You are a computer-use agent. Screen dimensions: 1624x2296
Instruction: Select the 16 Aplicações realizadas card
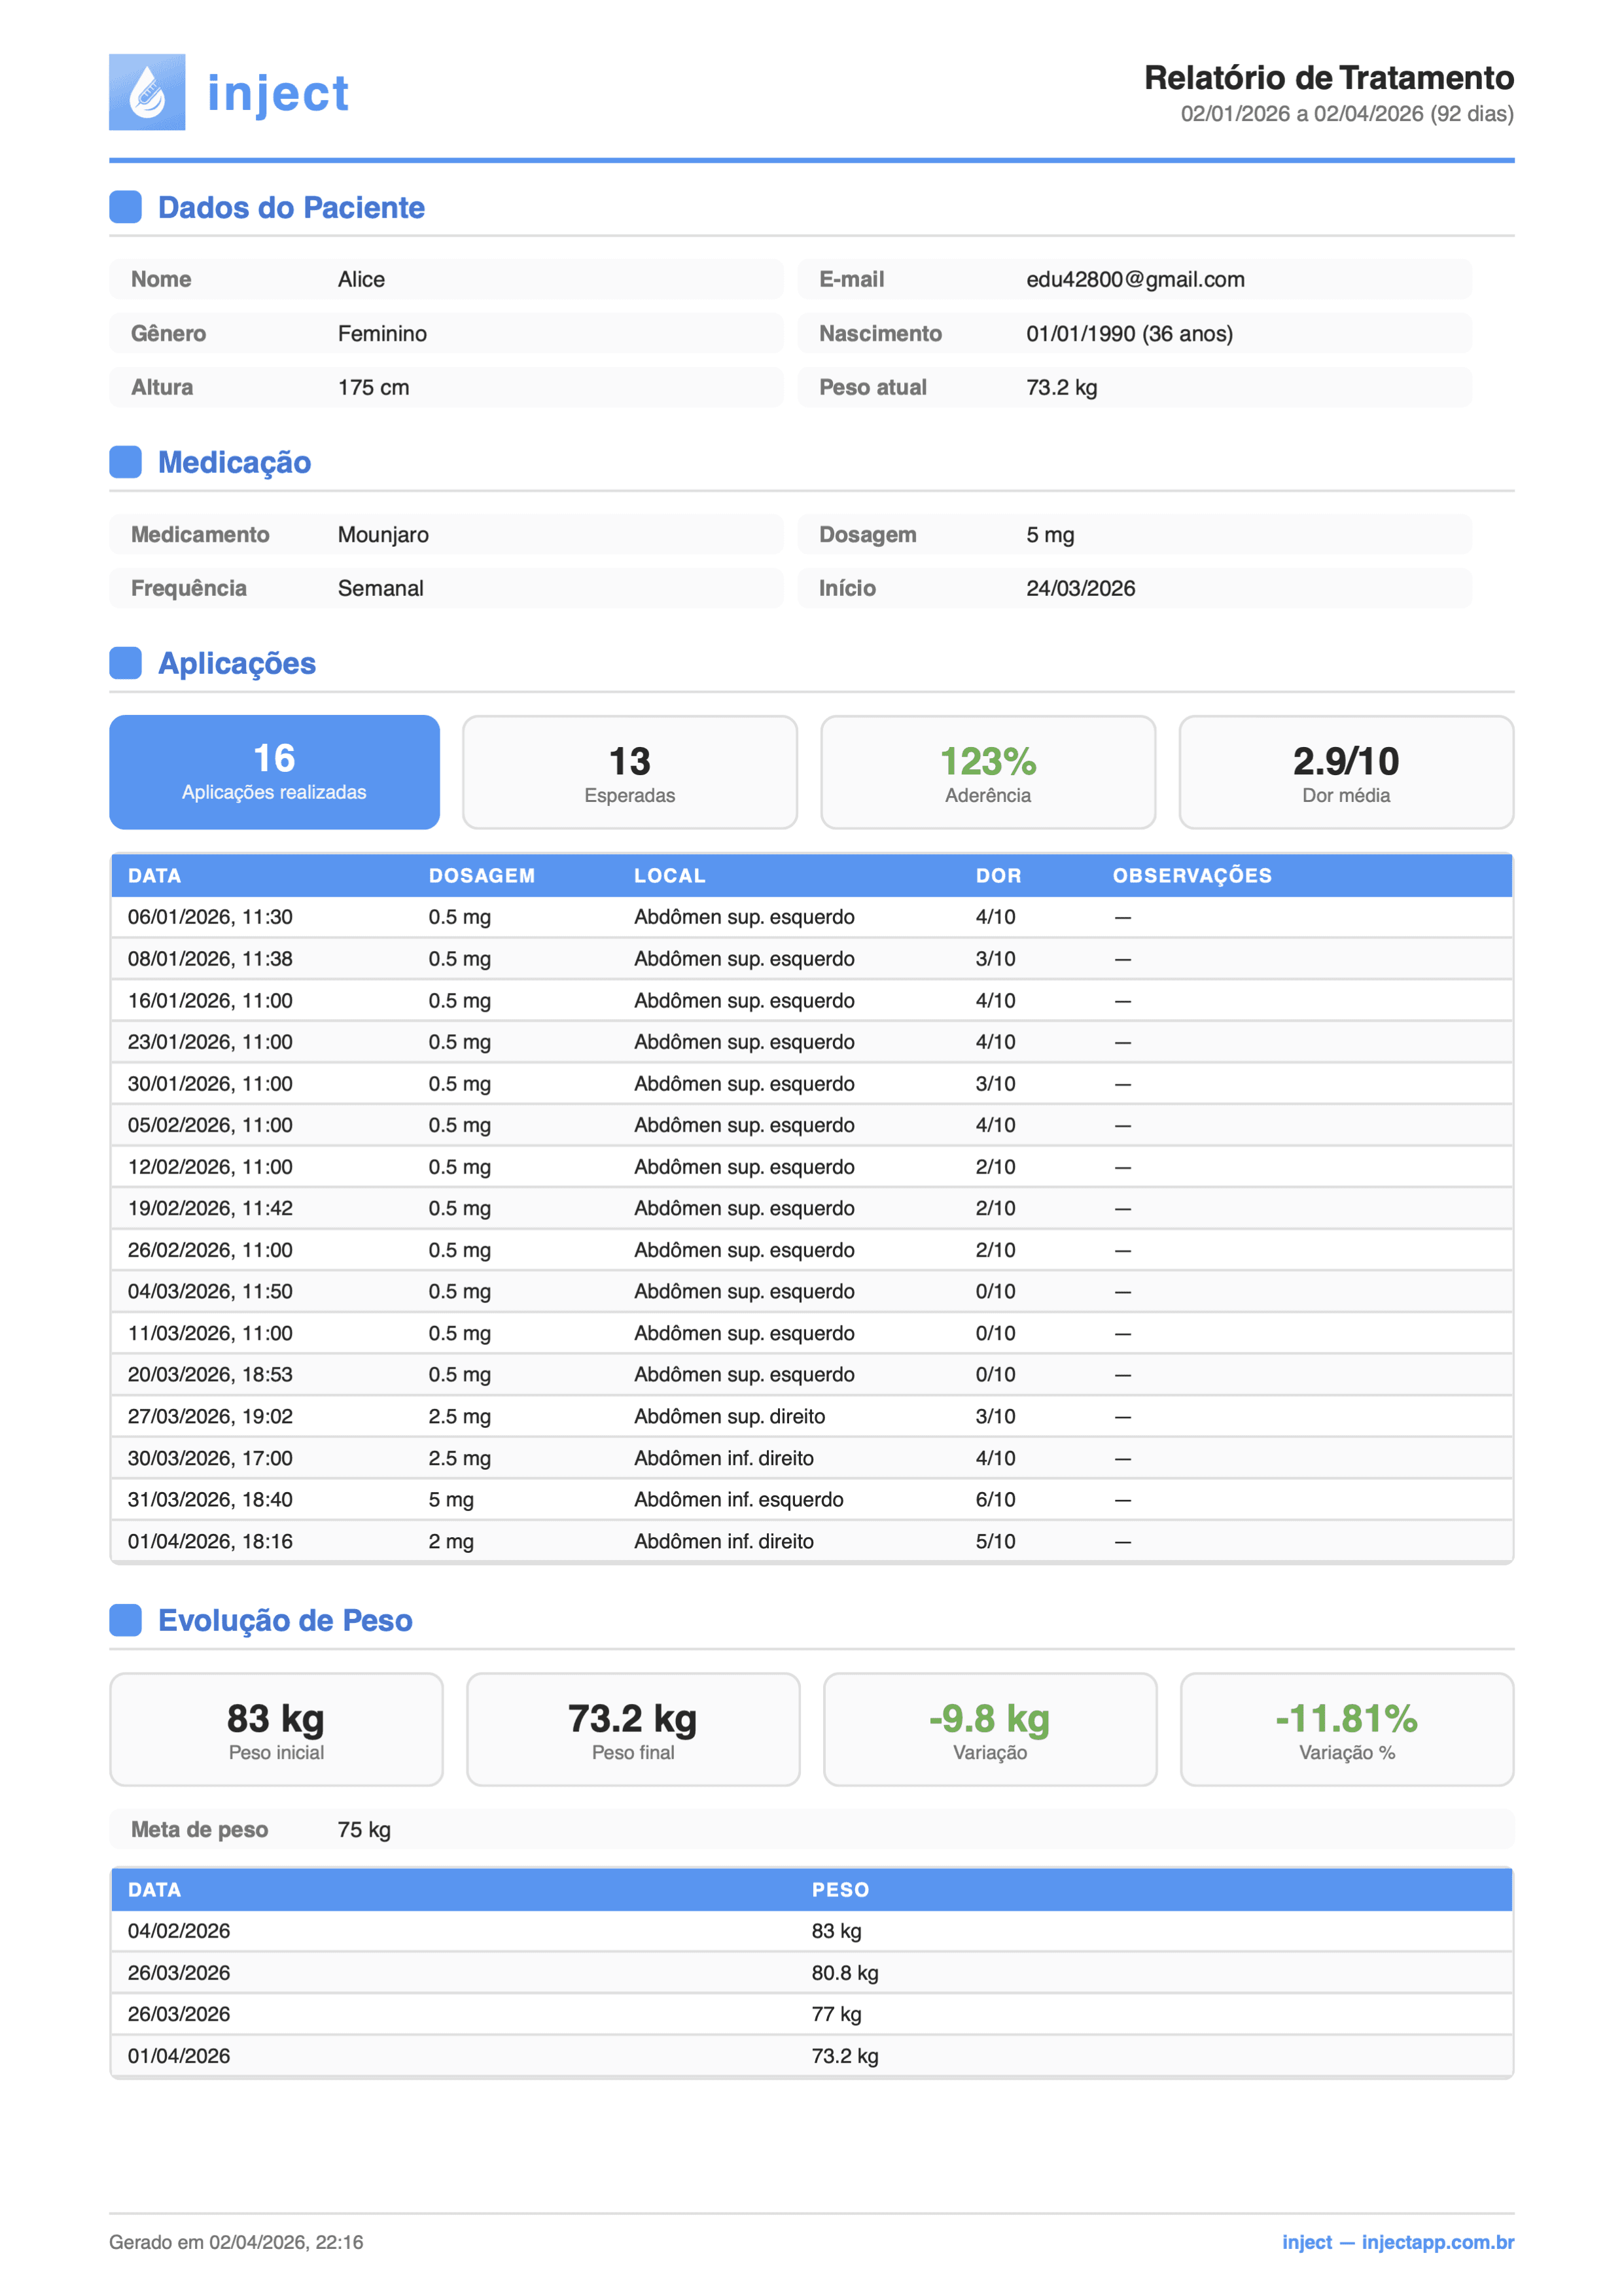[274, 772]
